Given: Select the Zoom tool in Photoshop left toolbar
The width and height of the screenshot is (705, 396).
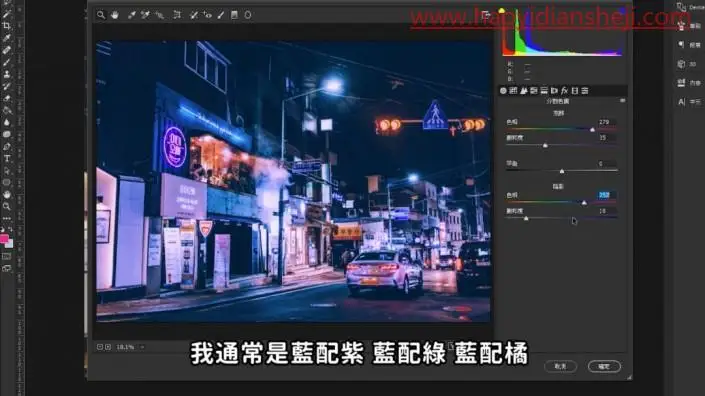Looking at the screenshot, I should click(x=7, y=206).
